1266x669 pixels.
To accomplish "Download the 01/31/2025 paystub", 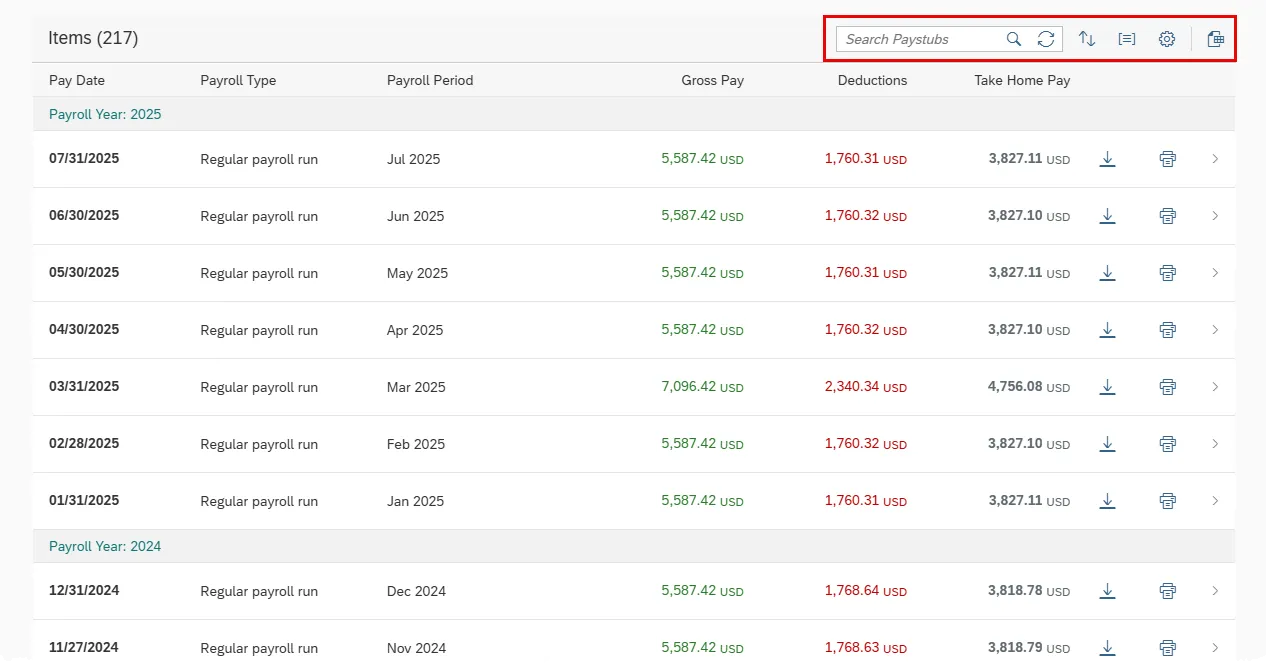I will point(1107,501).
